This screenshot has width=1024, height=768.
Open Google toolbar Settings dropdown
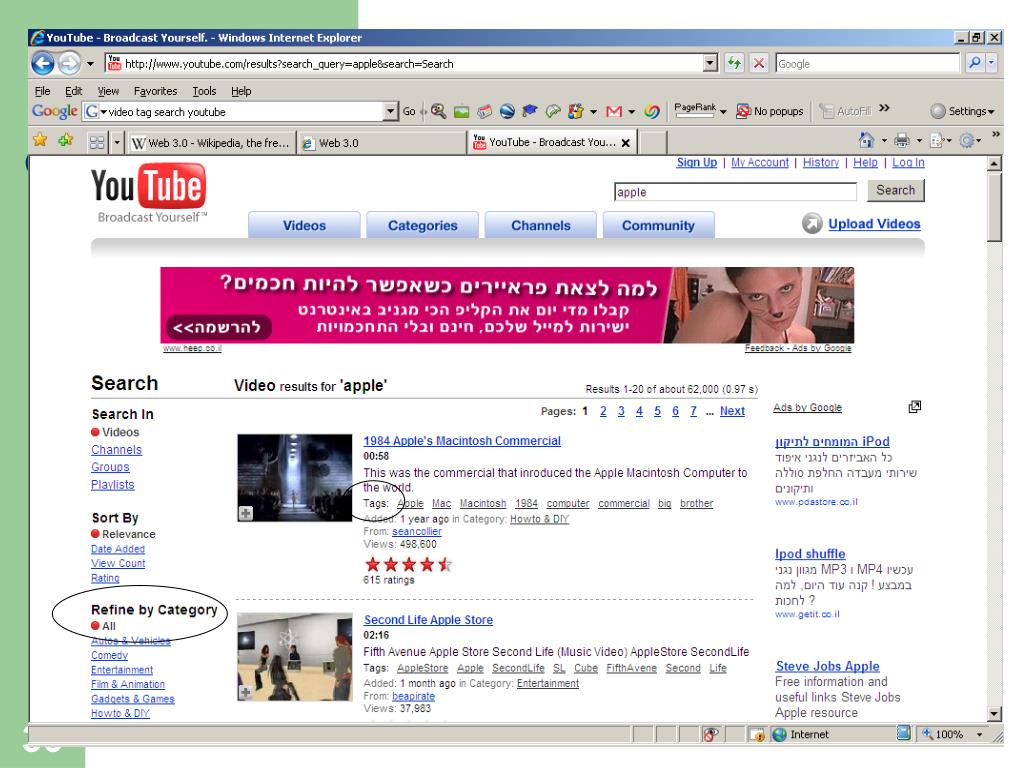click(963, 112)
